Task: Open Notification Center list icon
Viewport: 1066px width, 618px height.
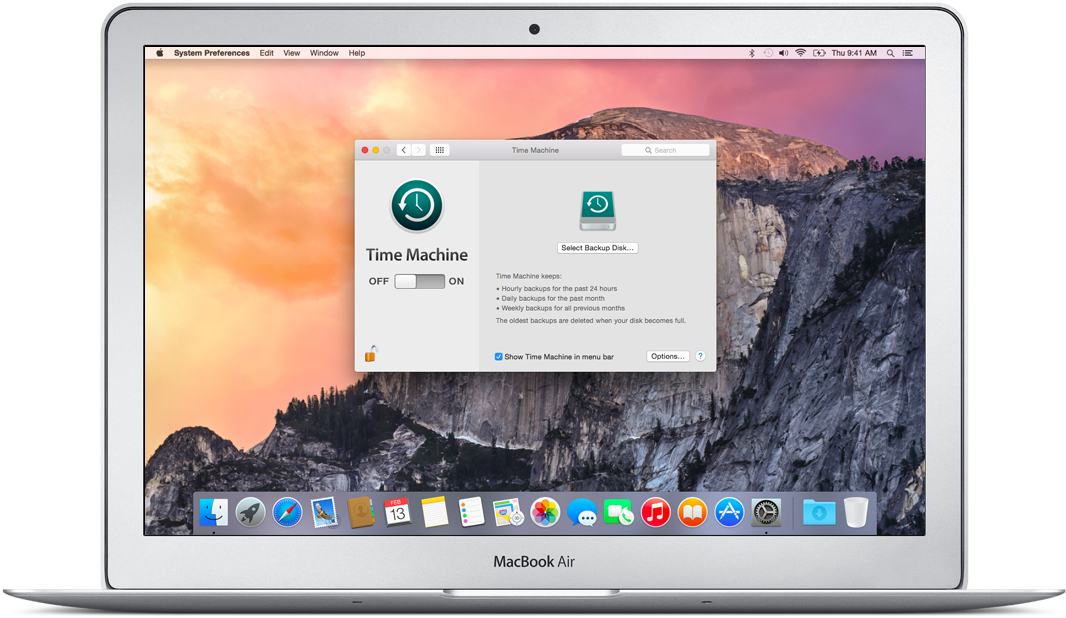Action: tap(908, 53)
